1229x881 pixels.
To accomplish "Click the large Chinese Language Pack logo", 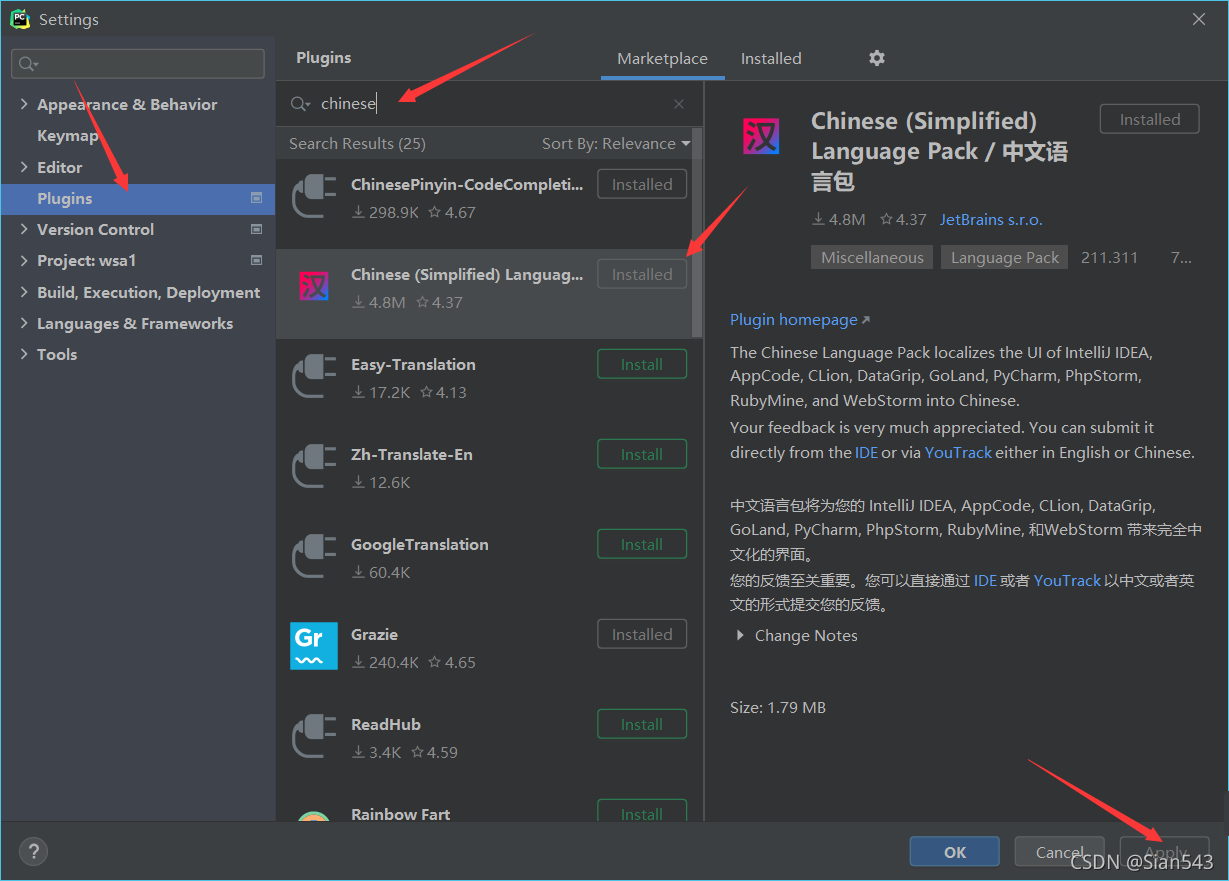I will click(761, 136).
